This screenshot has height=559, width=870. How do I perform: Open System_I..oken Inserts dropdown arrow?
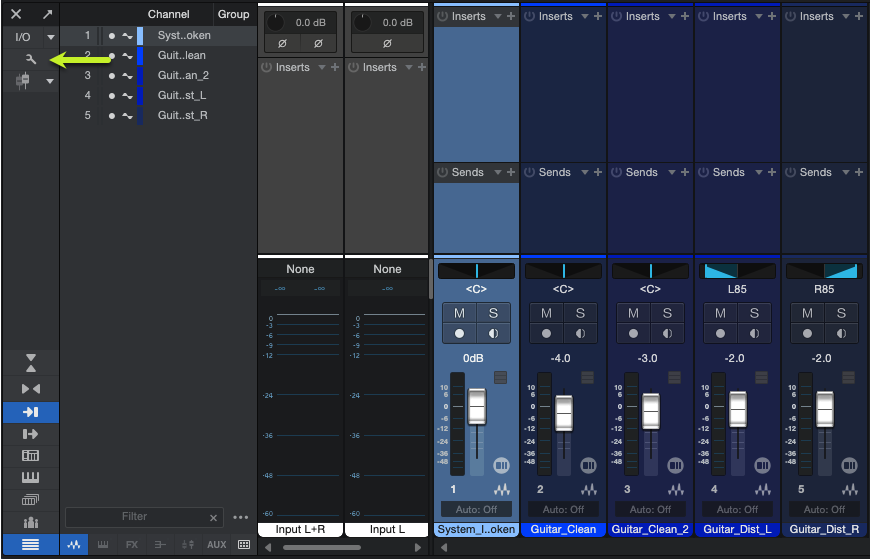[498, 16]
